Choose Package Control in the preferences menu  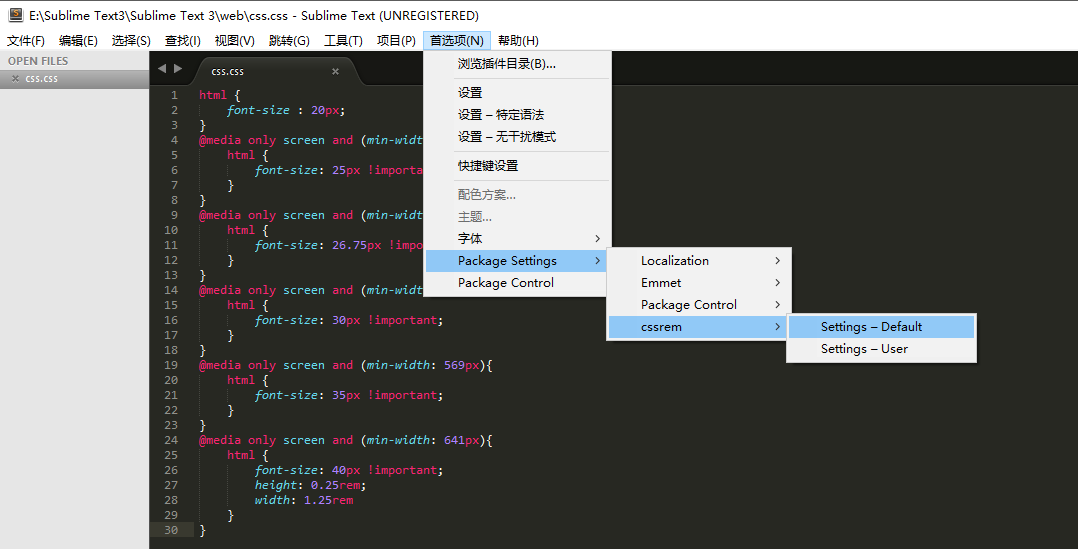(518, 282)
